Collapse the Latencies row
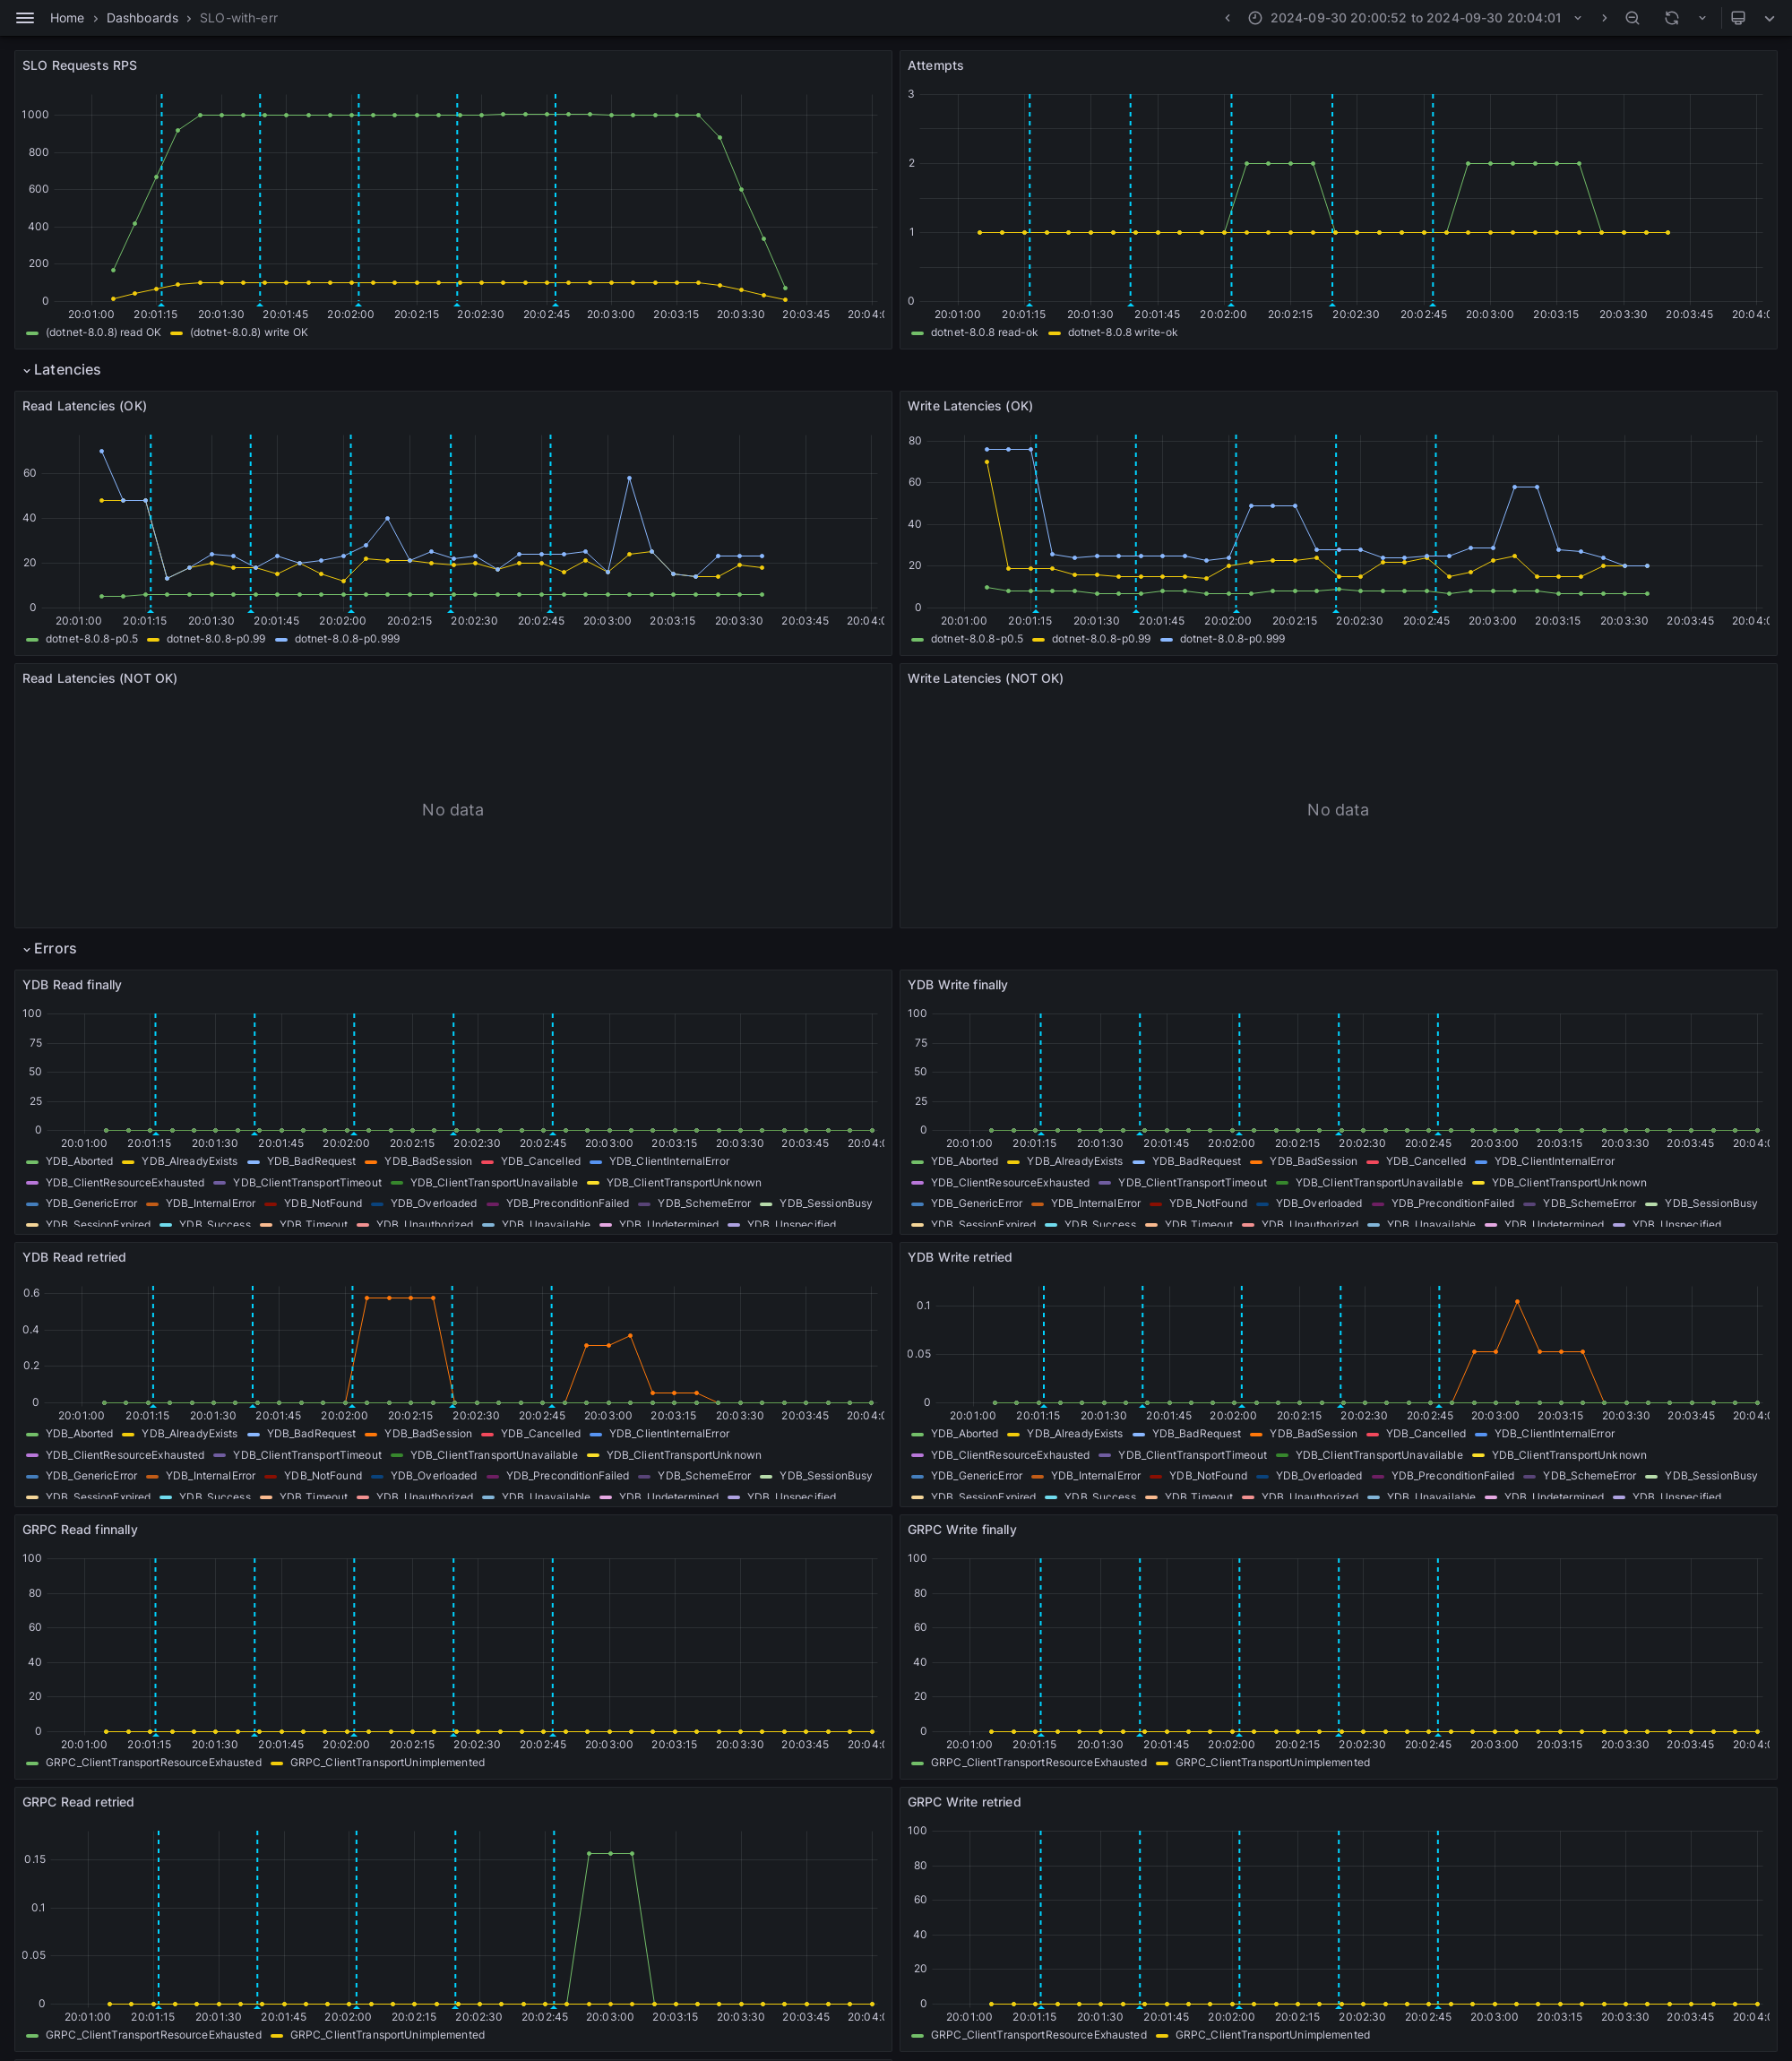 click(x=62, y=370)
